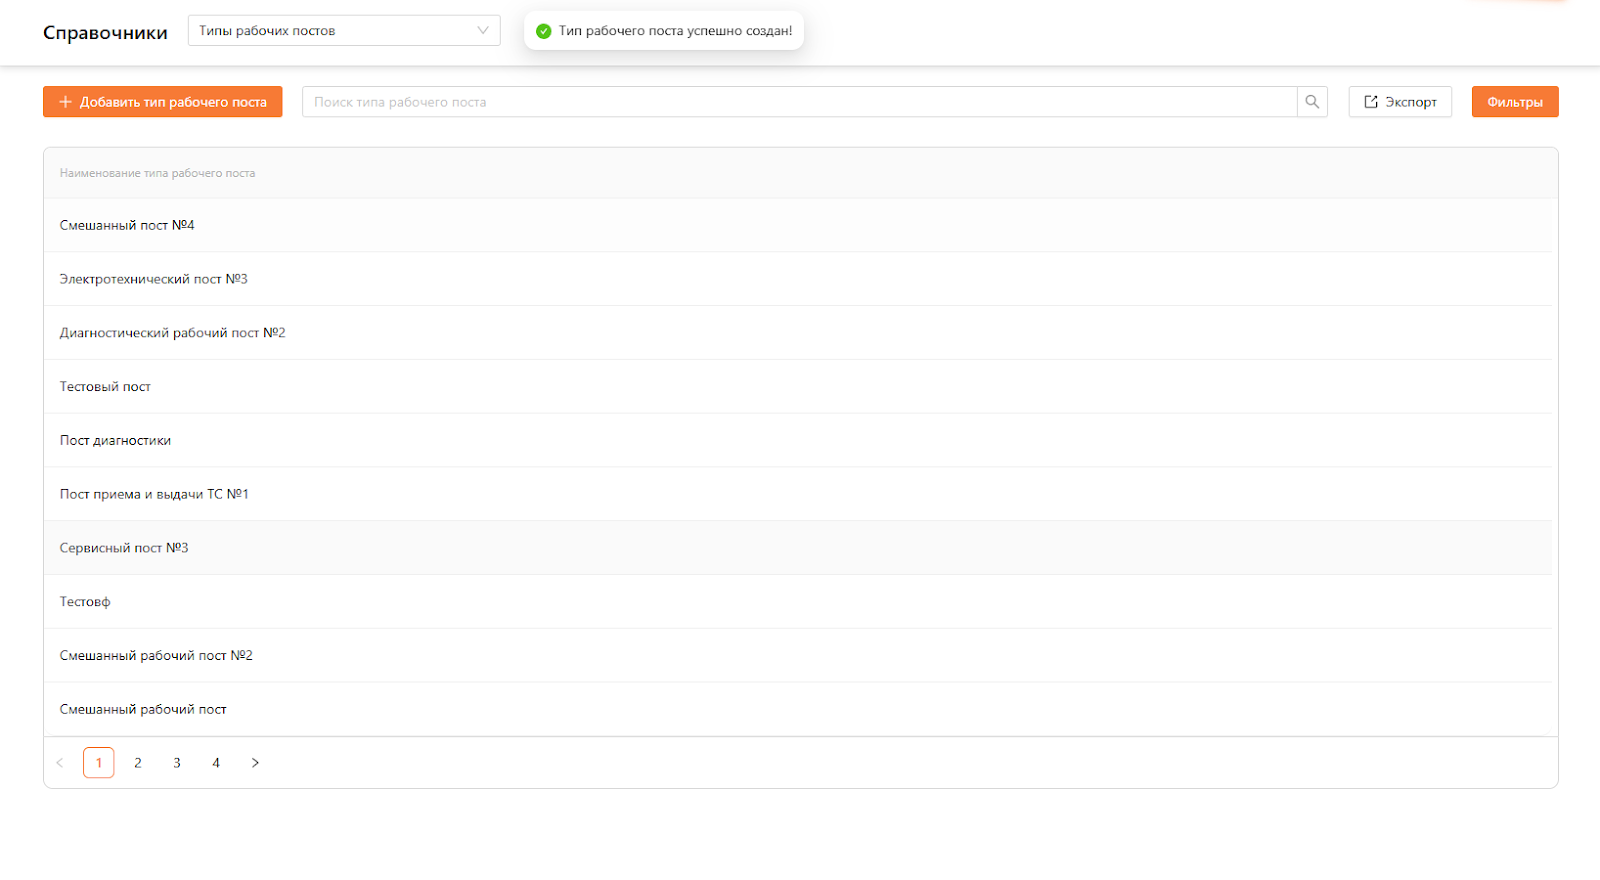Click the Сервисный пост №3 row
The height and width of the screenshot is (880, 1600).
(x=124, y=548)
